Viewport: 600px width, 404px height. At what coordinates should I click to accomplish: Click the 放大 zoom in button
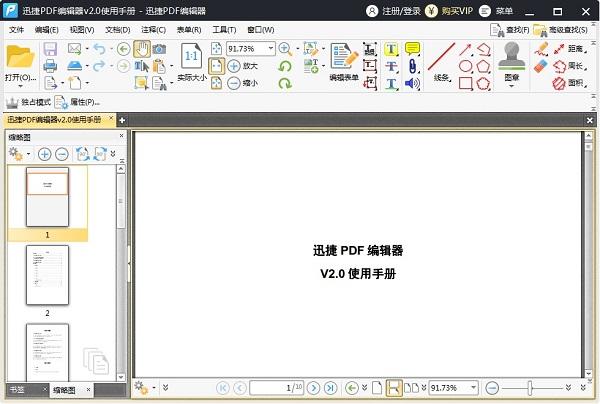[x=243, y=66]
